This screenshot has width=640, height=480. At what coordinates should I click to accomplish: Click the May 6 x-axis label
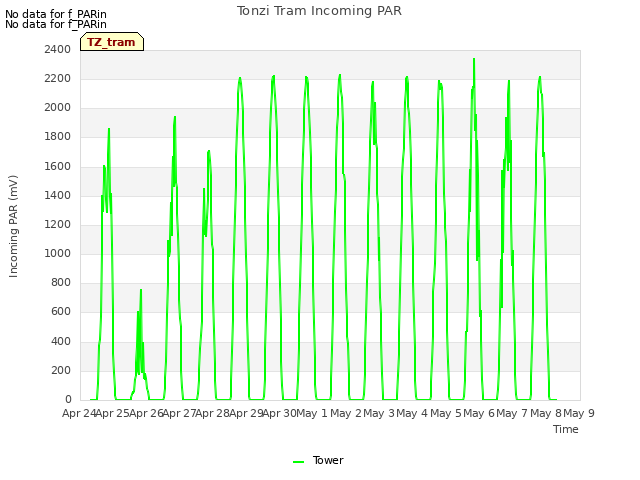click(479, 413)
